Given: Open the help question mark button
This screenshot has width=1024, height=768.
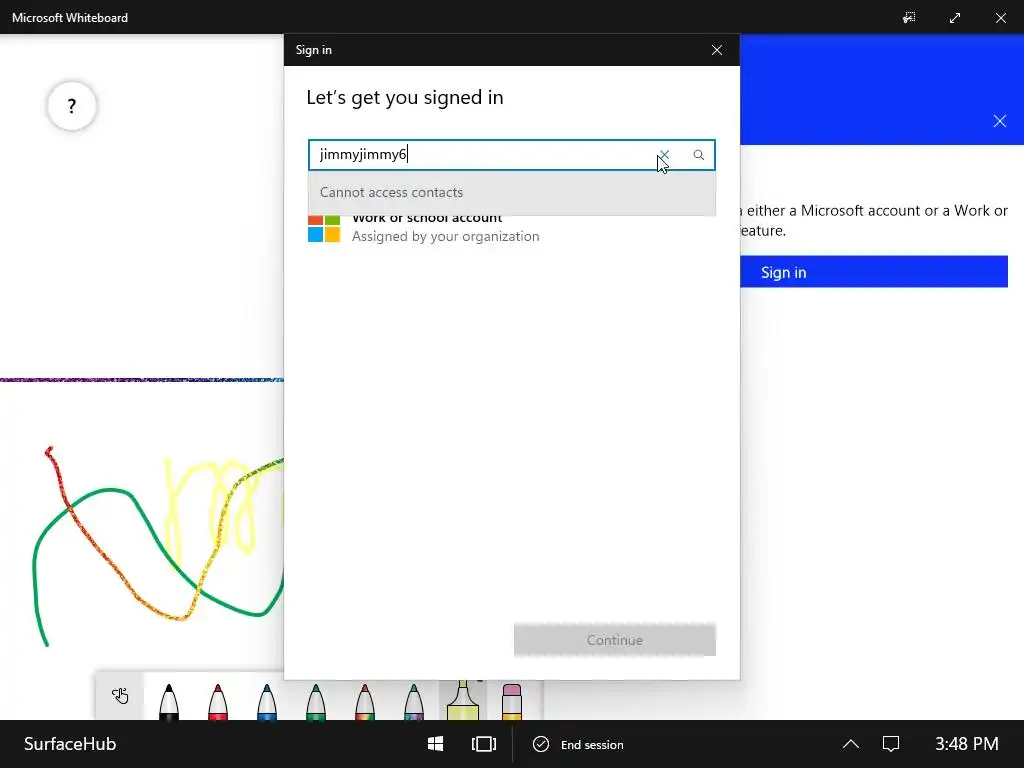Looking at the screenshot, I should pos(72,106).
